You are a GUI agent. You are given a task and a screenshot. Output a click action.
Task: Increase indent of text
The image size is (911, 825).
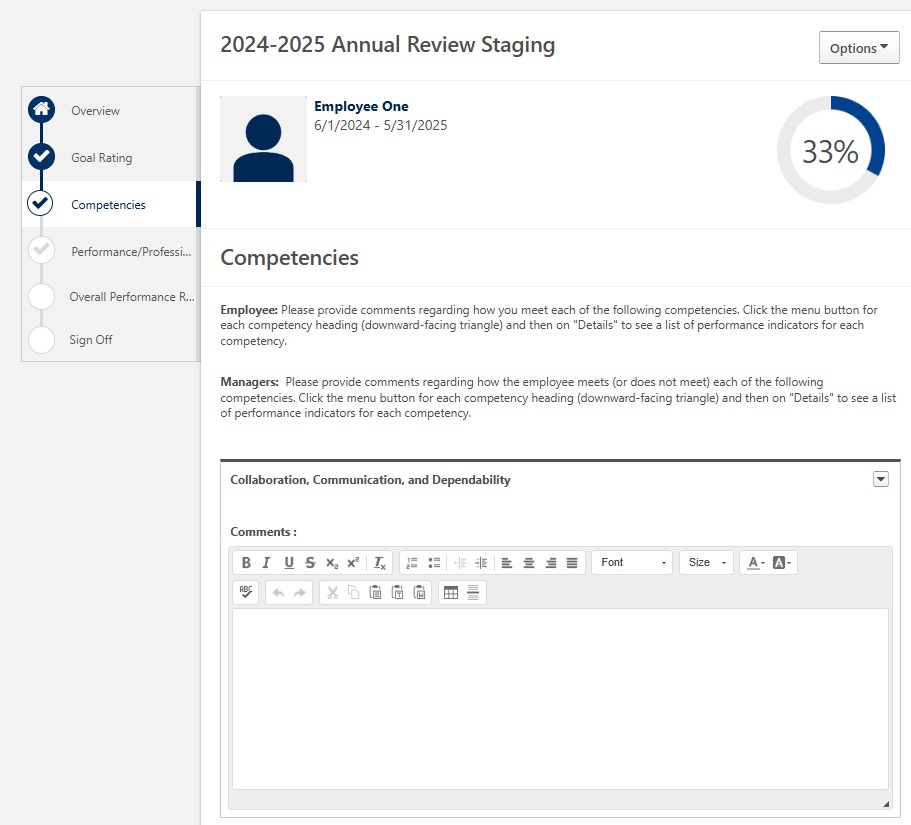[481, 562]
